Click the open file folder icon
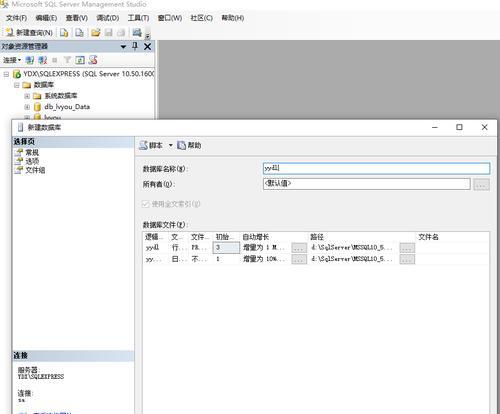This screenshot has height=414, width=500. tap(95, 32)
